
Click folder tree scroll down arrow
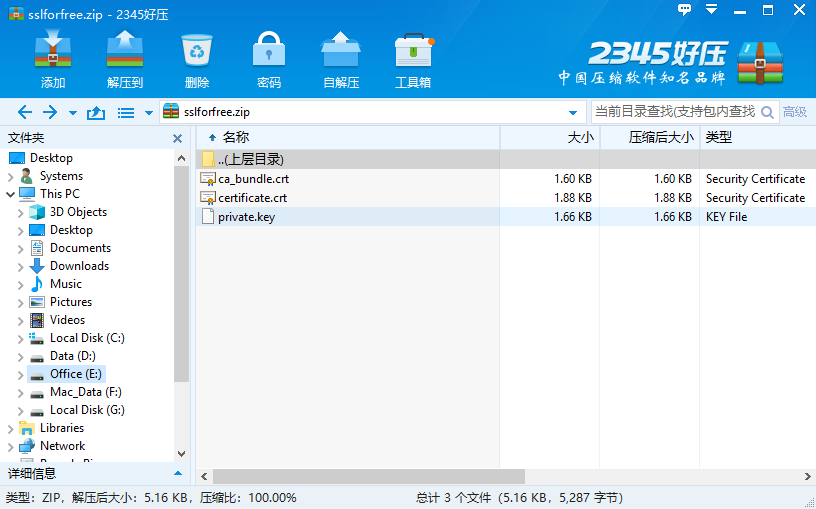click(181, 454)
